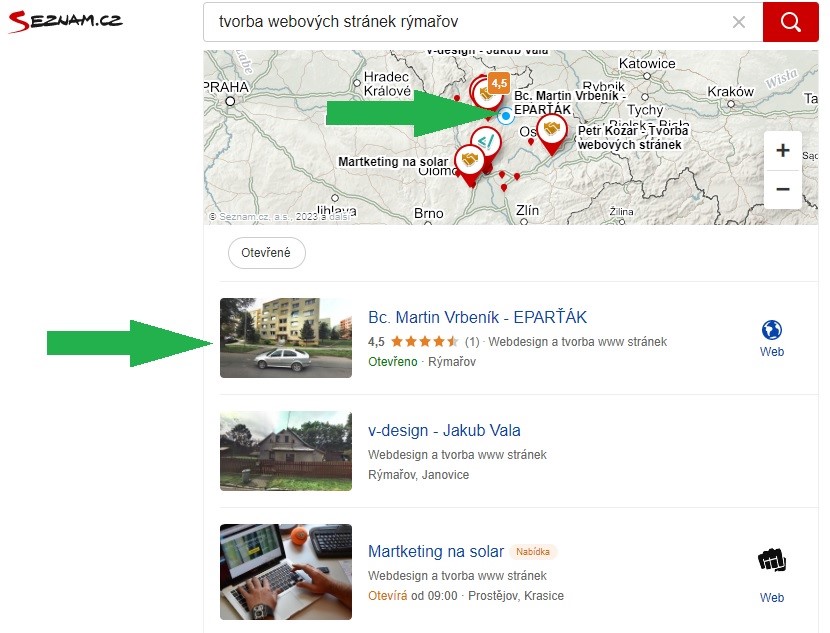Click Web link text for Martketing na solar
This screenshot has height=633, width=830.
772,598
